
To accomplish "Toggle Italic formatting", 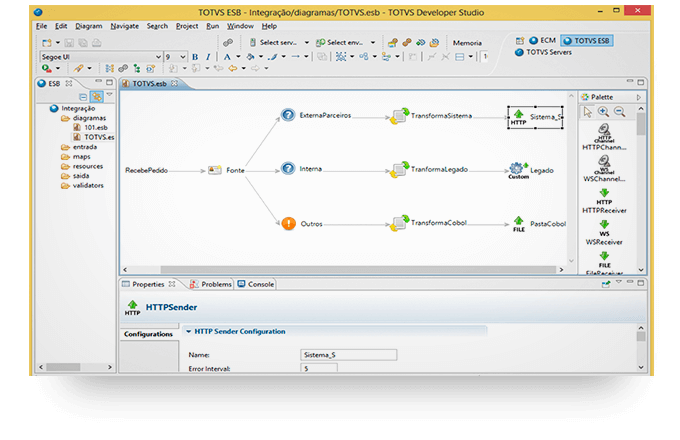I will pos(208,57).
